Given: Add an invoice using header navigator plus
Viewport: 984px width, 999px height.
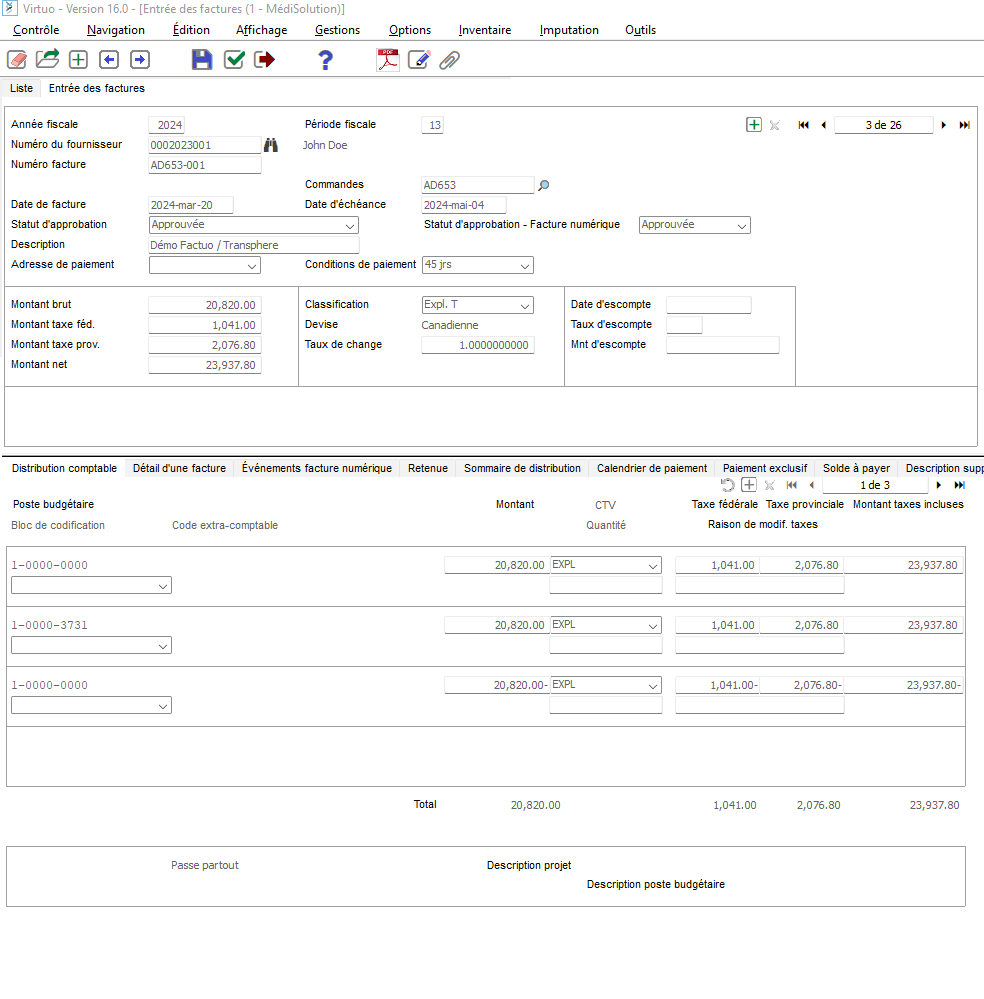Looking at the screenshot, I should pyautogui.click(x=754, y=125).
